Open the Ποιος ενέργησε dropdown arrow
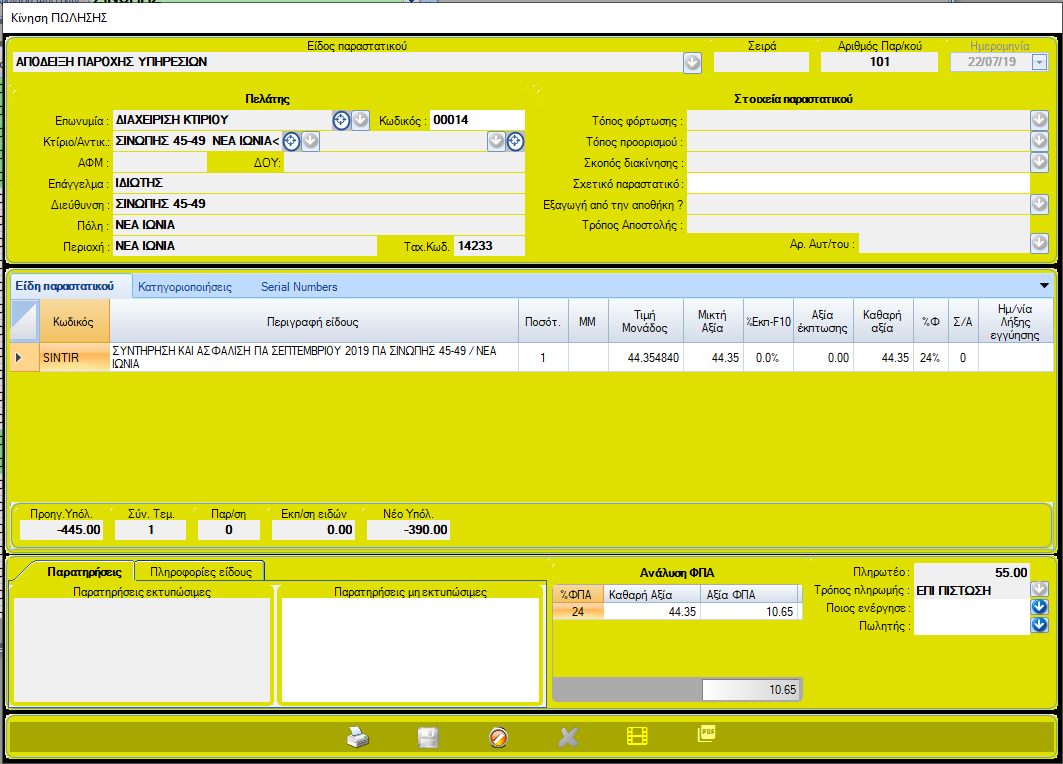 1039,607
